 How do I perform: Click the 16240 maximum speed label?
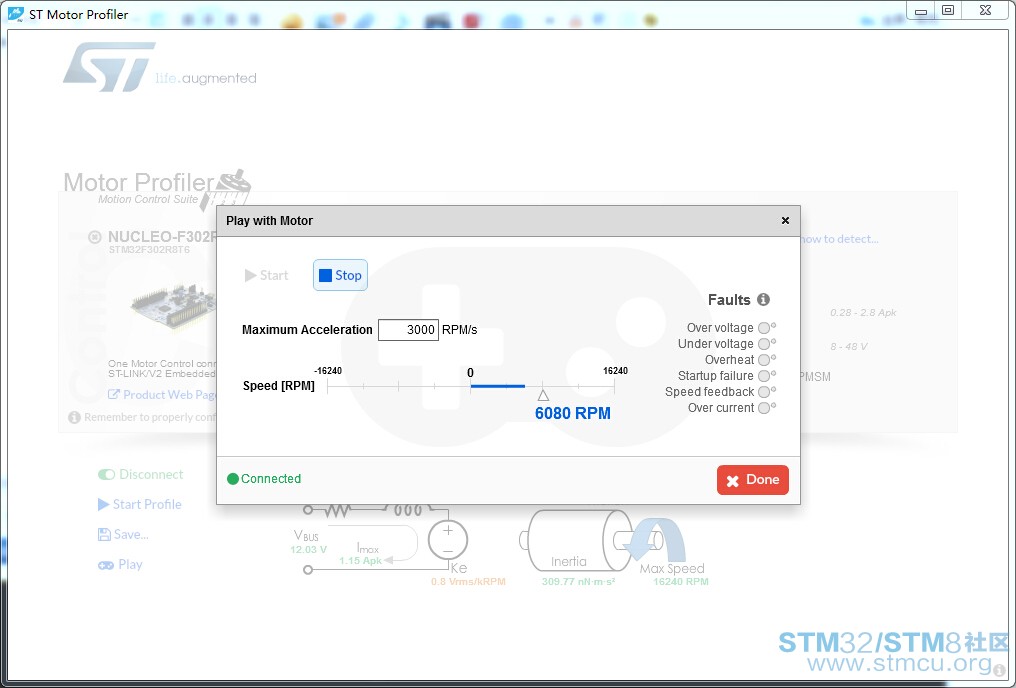(x=615, y=371)
